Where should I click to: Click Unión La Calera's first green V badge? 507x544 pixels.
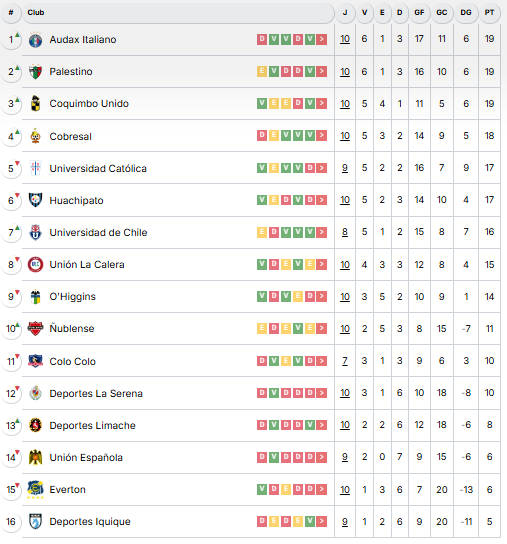(x=262, y=264)
